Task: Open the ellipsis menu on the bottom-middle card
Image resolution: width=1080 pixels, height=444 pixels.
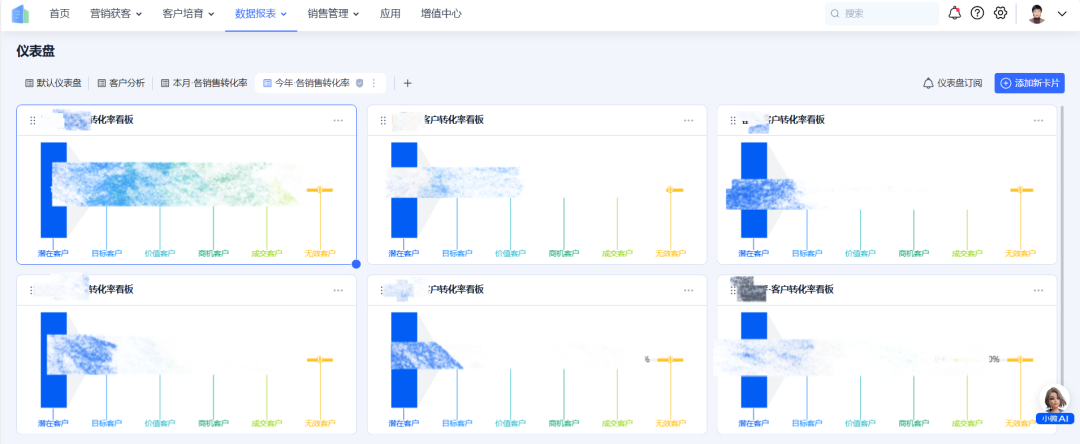Action: click(688, 290)
